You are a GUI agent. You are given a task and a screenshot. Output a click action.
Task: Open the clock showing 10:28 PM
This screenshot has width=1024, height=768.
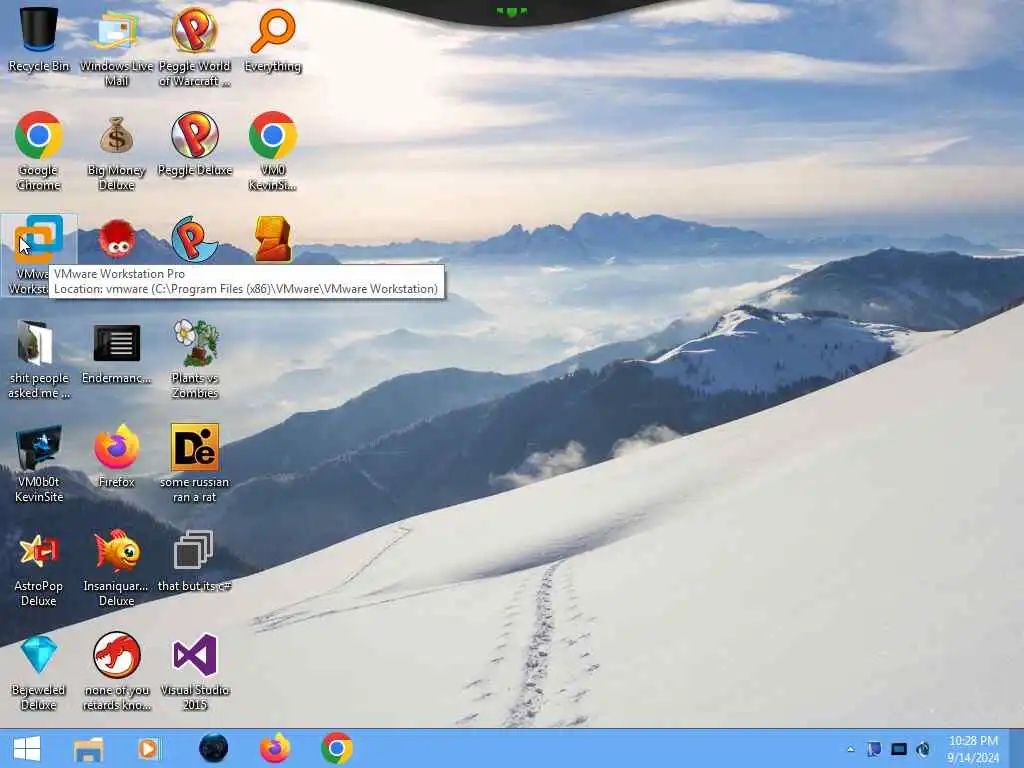973,749
